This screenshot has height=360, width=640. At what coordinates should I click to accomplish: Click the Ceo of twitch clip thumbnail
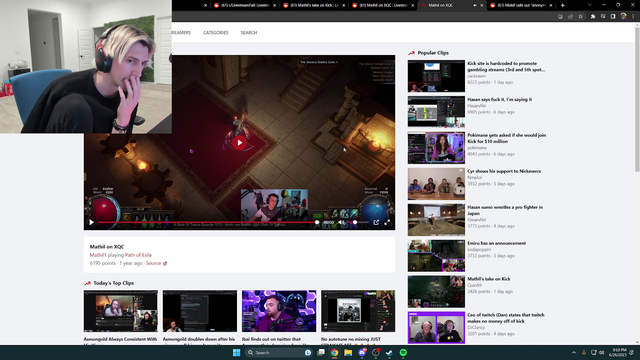(x=436, y=327)
